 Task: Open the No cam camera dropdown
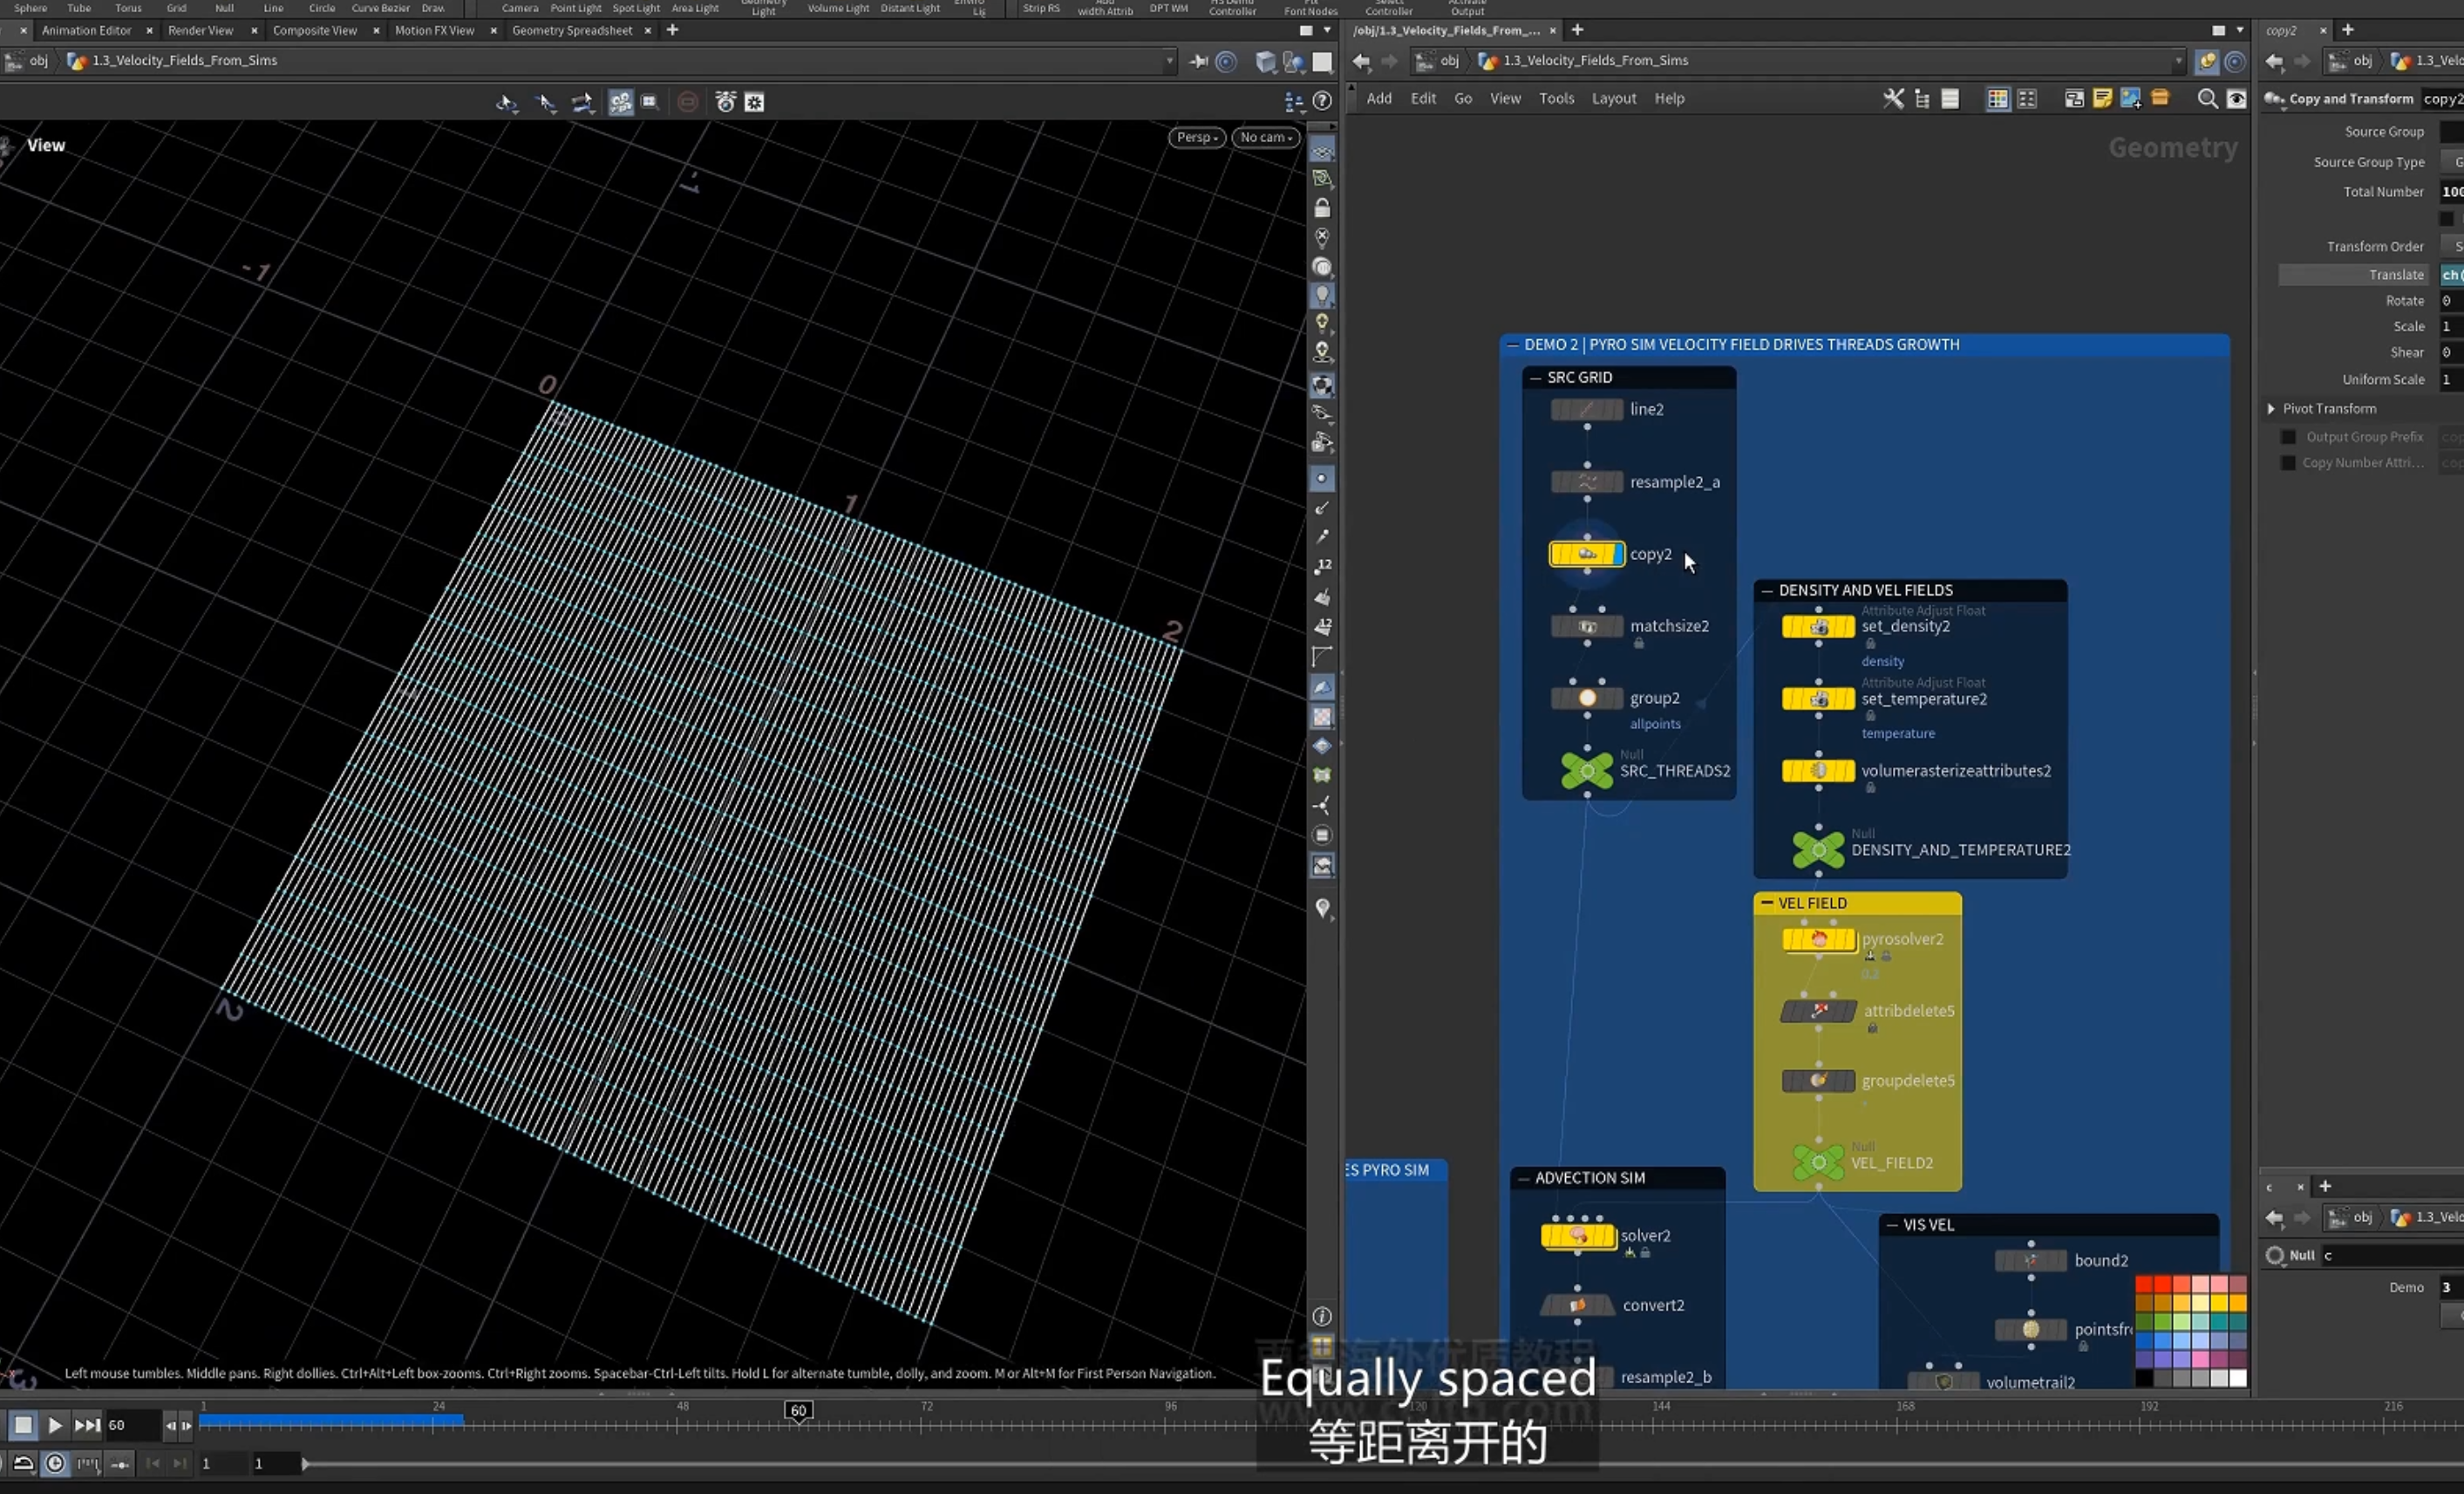point(1266,138)
